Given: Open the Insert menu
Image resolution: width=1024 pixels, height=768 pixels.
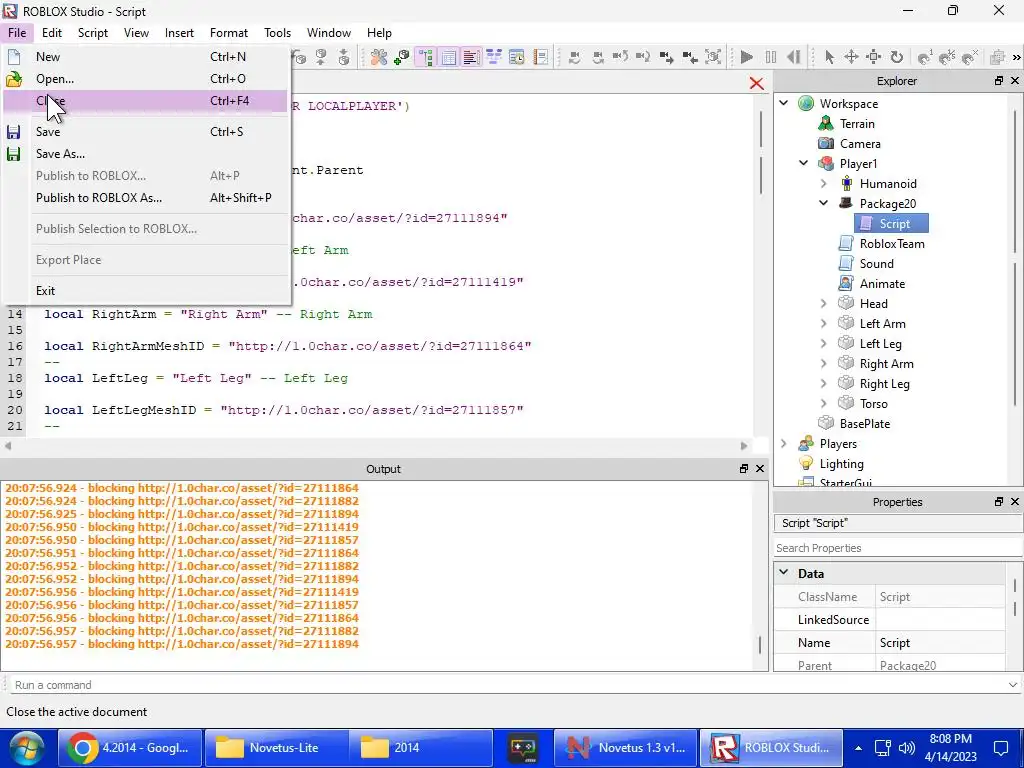Looking at the screenshot, I should coord(179,33).
